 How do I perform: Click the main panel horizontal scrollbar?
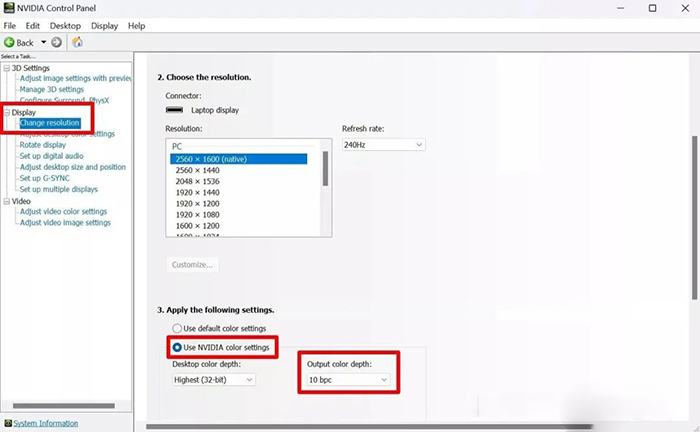click(x=369, y=427)
